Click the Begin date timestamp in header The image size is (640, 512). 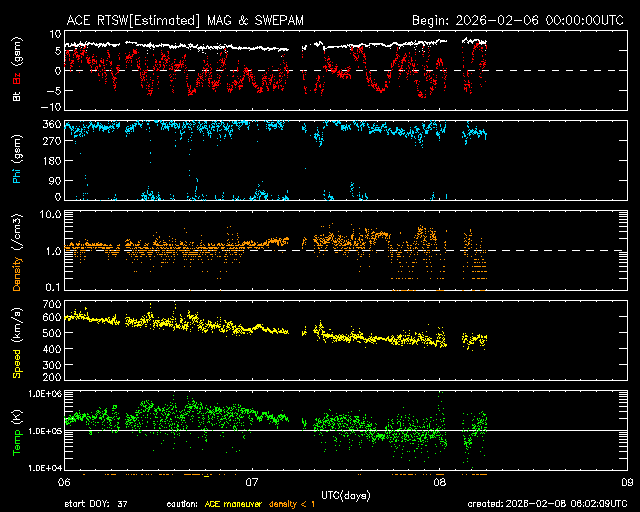pyautogui.click(x=517, y=19)
